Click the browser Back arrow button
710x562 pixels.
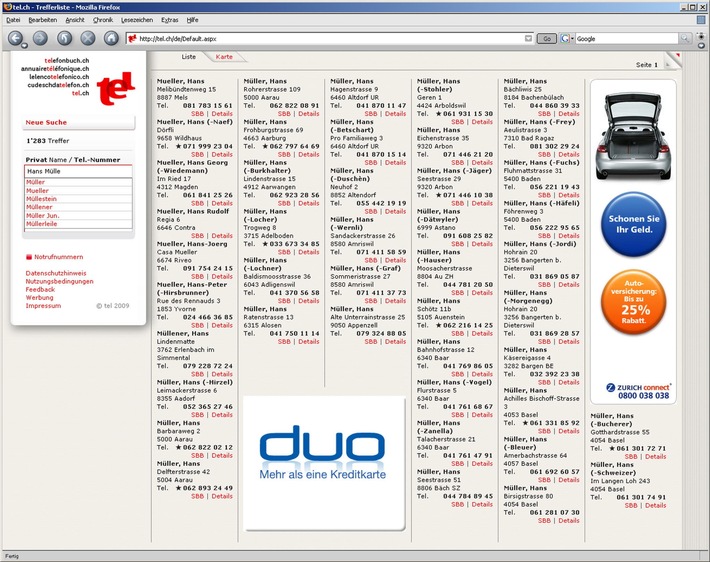[x=16, y=38]
